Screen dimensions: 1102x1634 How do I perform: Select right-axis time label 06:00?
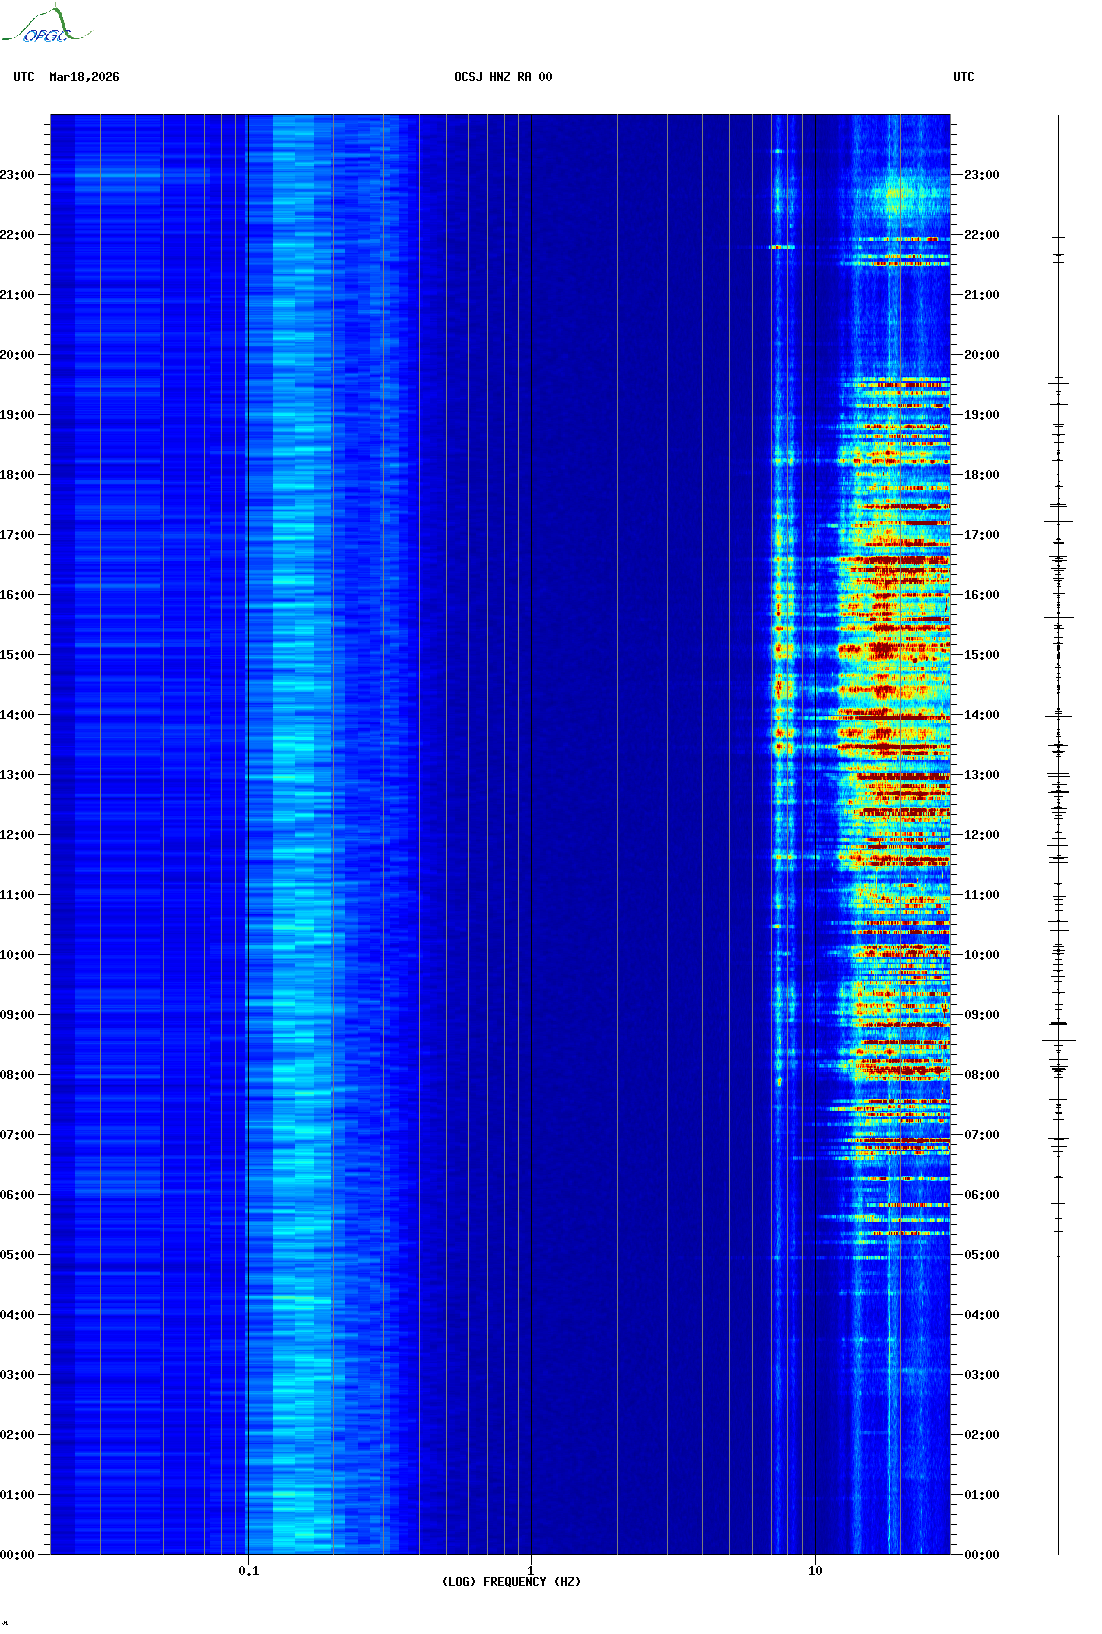[982, 1195]
